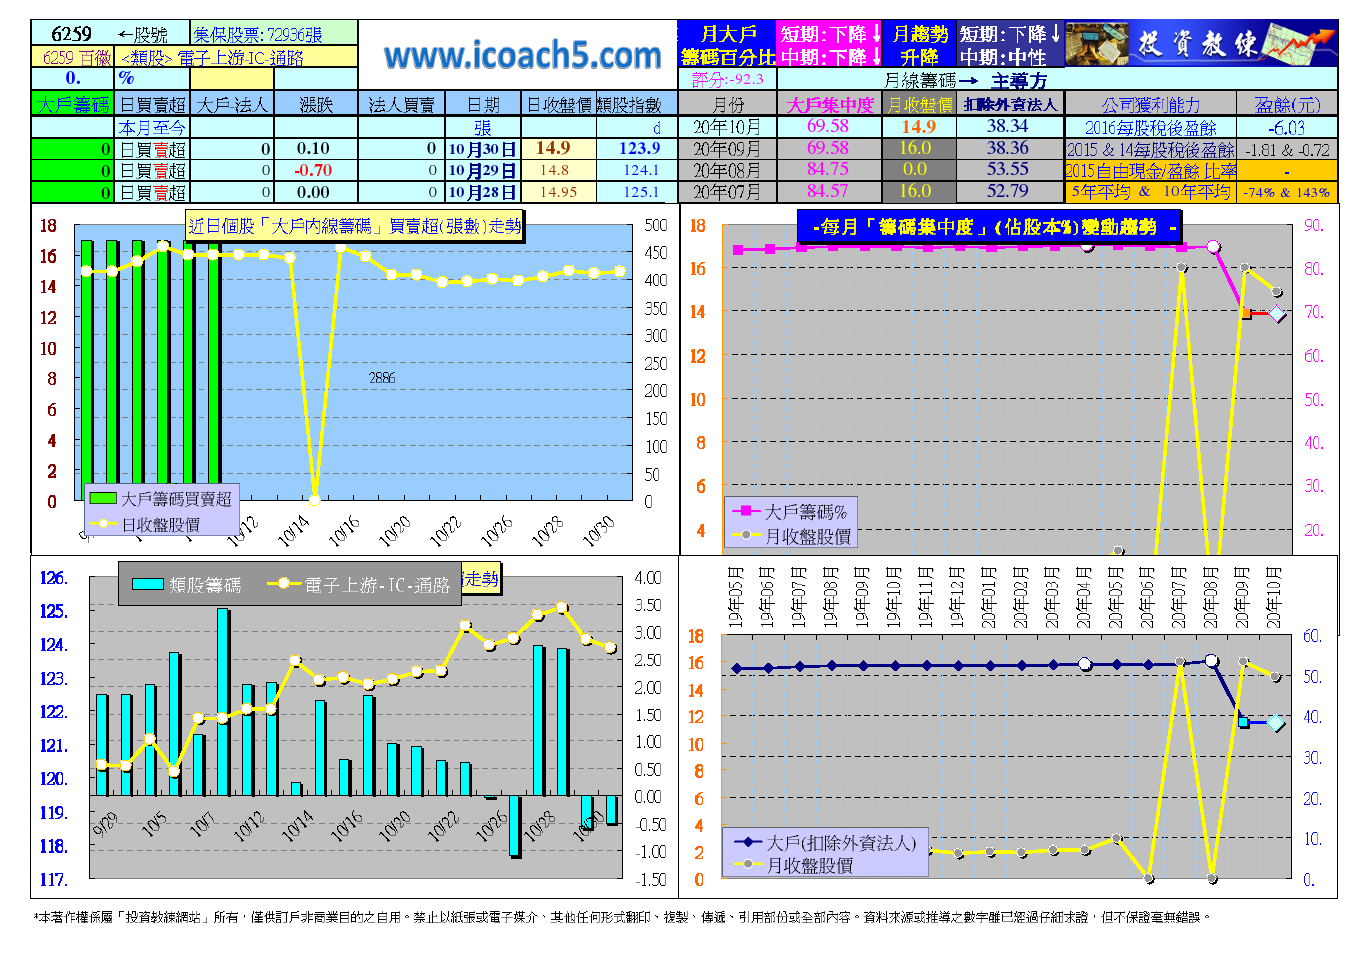
Task: Open the 公司獲利能力 header link
Action: pyautogui.click(x=1150, y=104)
